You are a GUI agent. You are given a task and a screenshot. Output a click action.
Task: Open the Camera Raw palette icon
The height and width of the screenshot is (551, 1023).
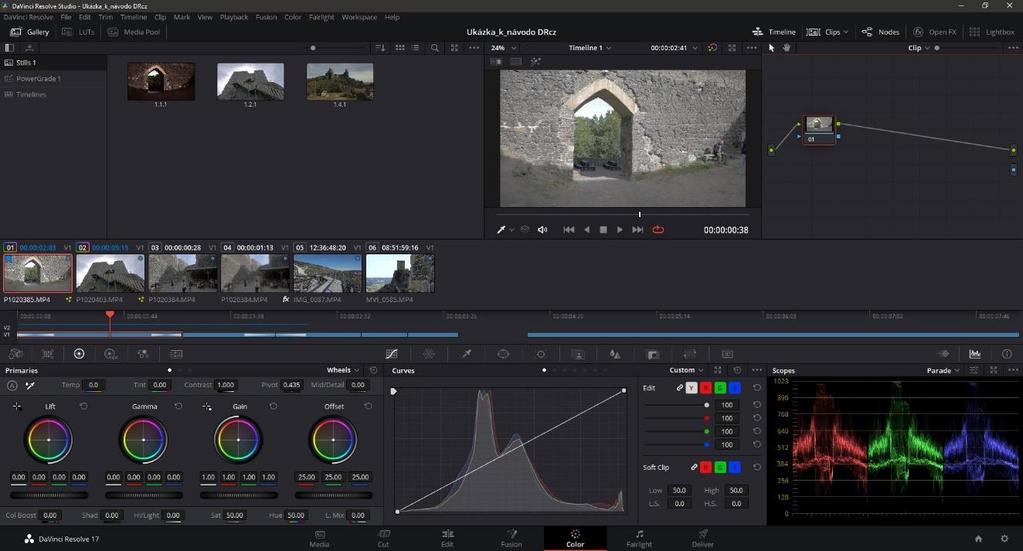tap(16, 354)
